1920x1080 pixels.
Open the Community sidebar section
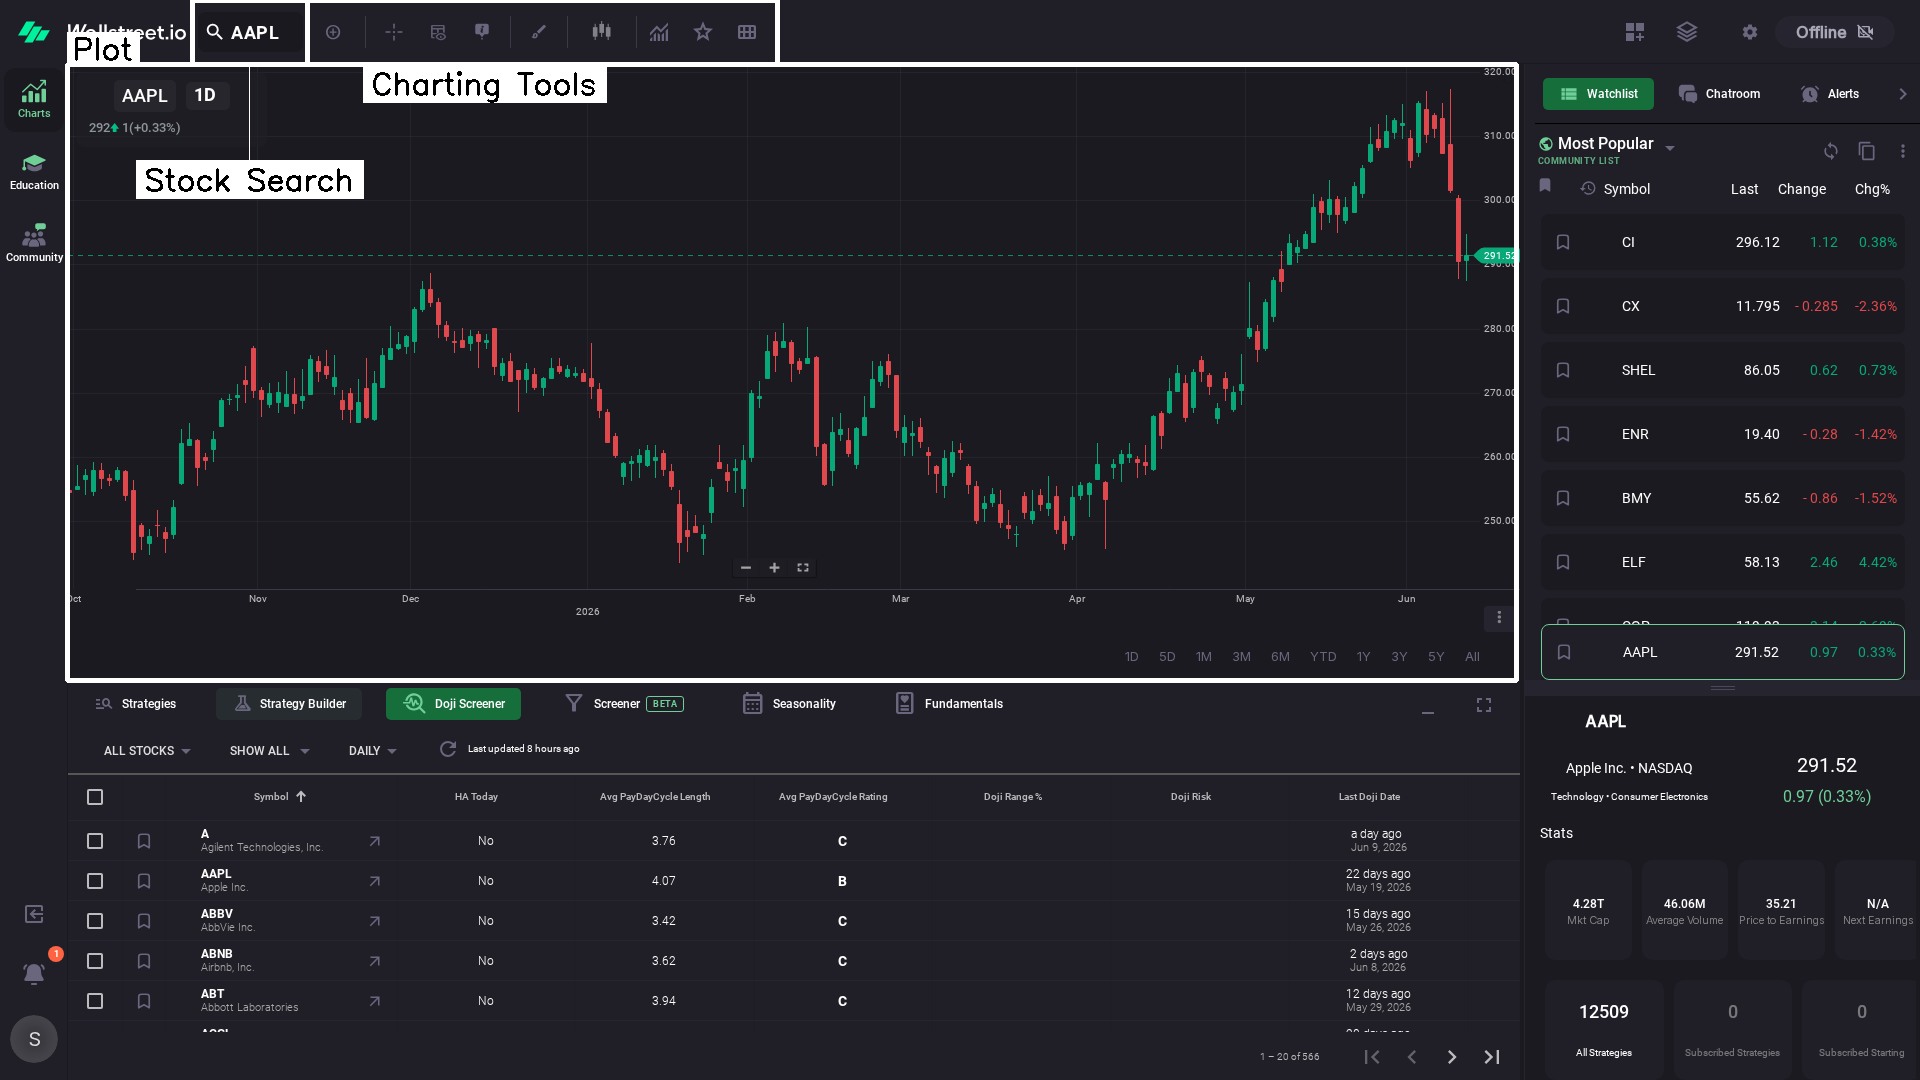coord(34,243)
